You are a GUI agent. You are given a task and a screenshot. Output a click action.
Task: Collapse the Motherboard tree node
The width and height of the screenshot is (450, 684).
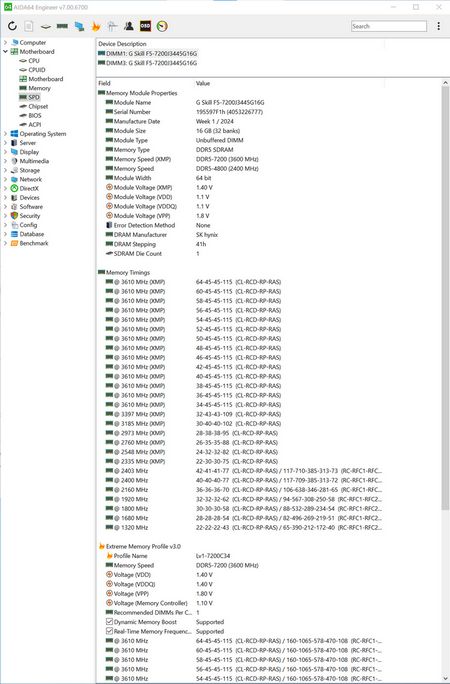click(5, 51)
